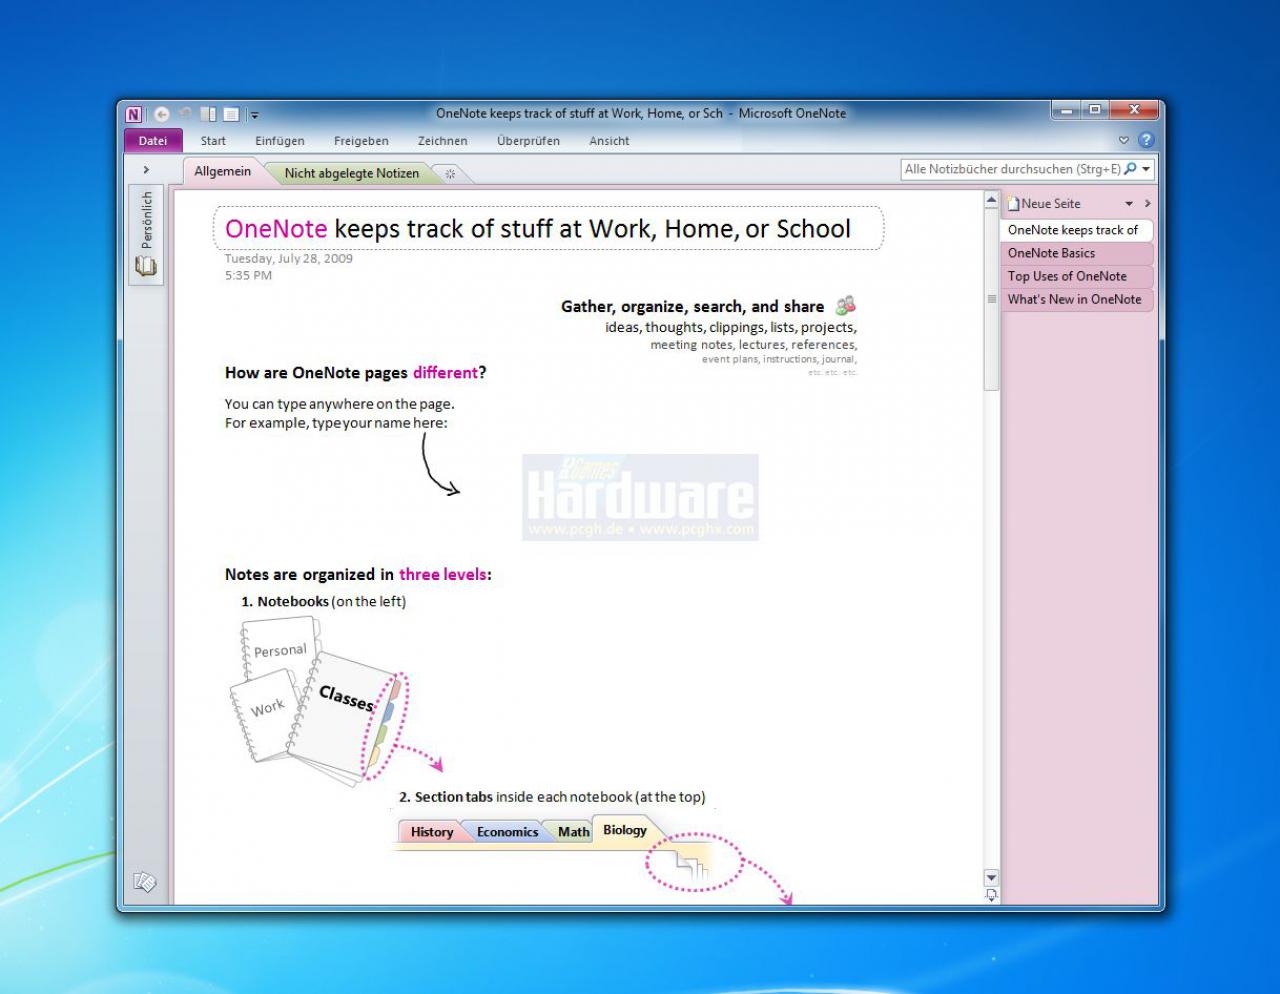Click the Neue Seite button
Screen dimensions: 1280x994
[x=1045, y=203]
